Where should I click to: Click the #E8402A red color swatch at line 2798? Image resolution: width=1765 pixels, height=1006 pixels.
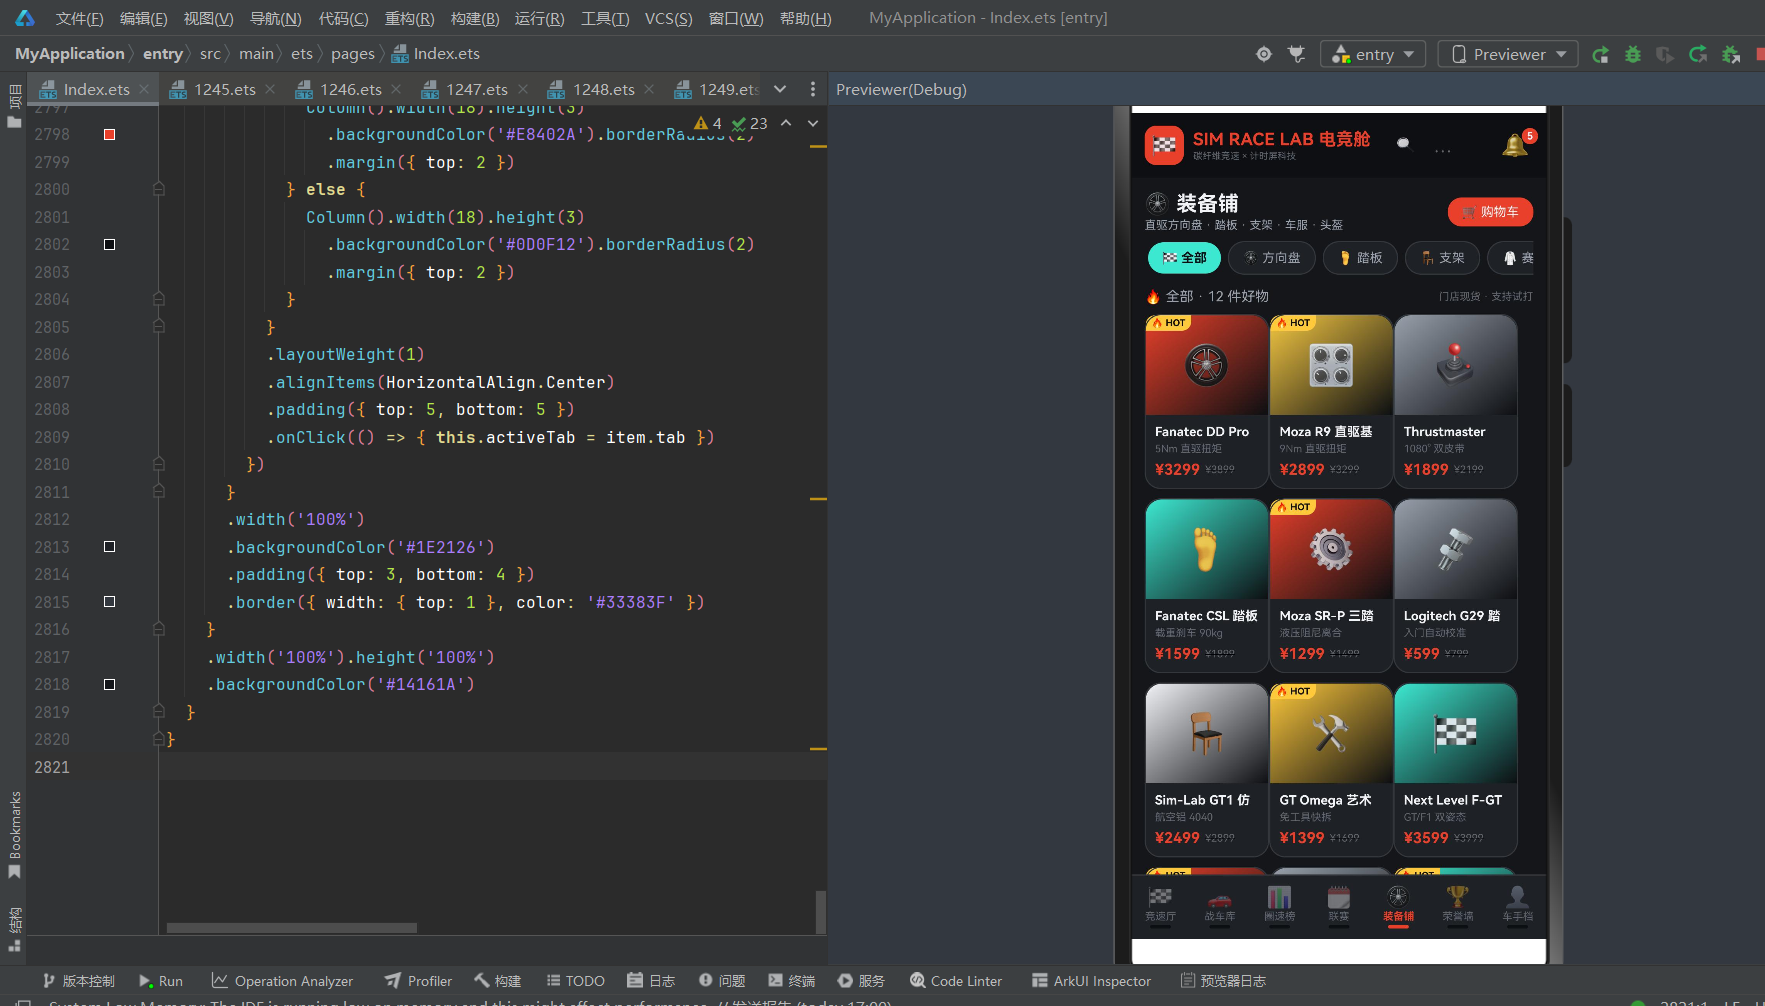pyautogui.click(x=110, y=134)
